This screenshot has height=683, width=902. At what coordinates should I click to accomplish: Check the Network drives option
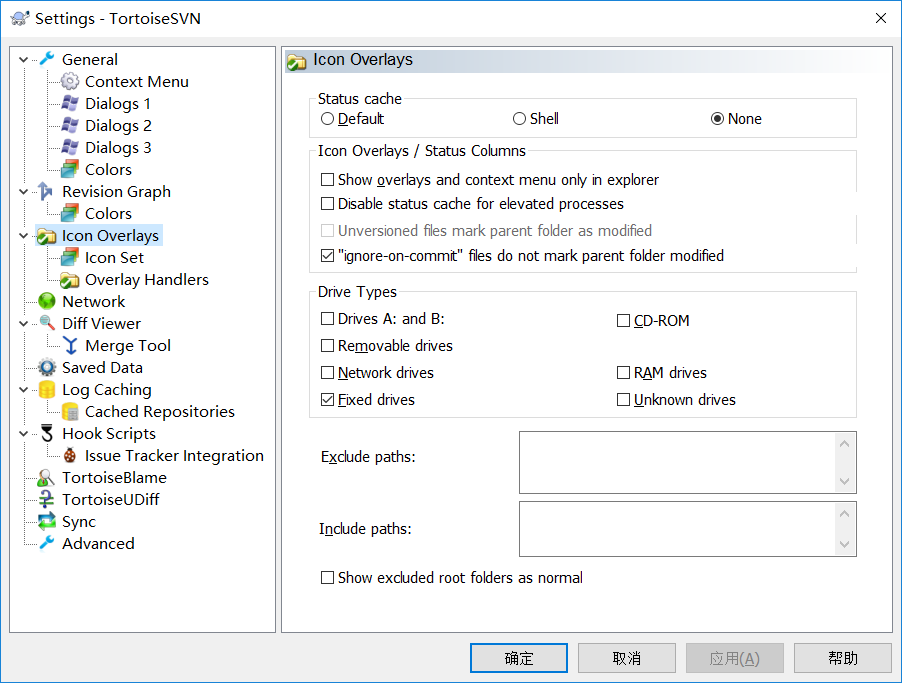pos(327,373)
